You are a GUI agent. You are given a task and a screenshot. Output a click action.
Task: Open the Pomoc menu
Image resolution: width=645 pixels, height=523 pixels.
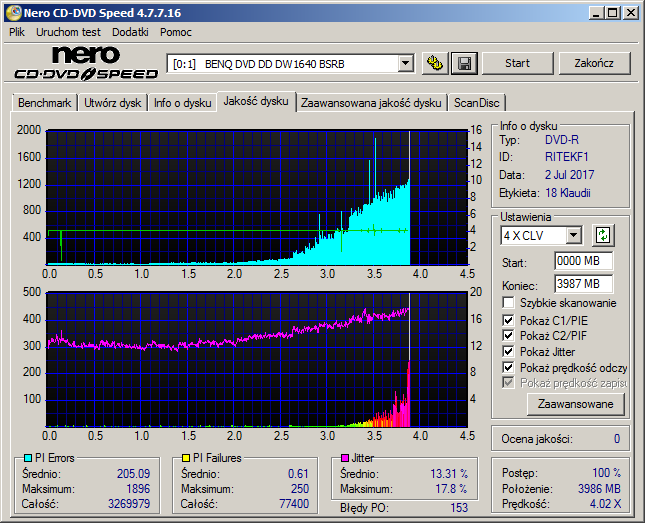[176, 32]
